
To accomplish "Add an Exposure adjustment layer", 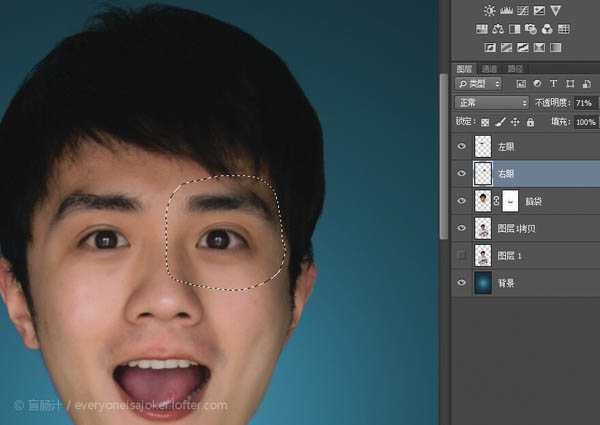I will [x=539, y=11].
